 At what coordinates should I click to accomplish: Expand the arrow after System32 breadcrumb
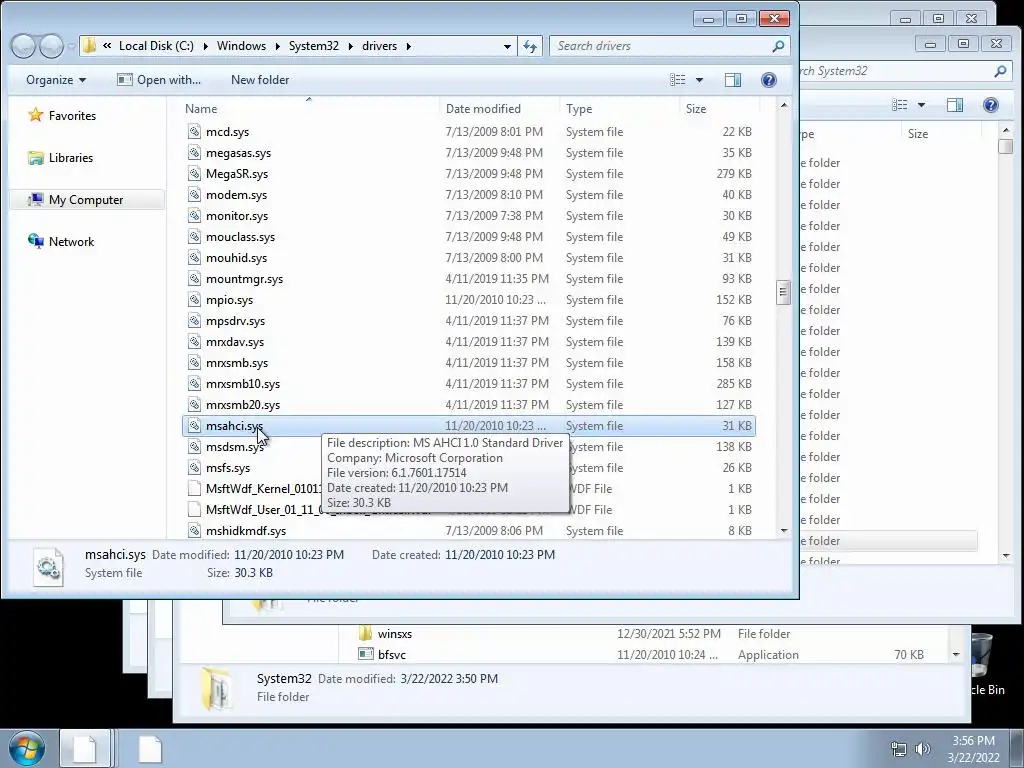click(351, 46)
